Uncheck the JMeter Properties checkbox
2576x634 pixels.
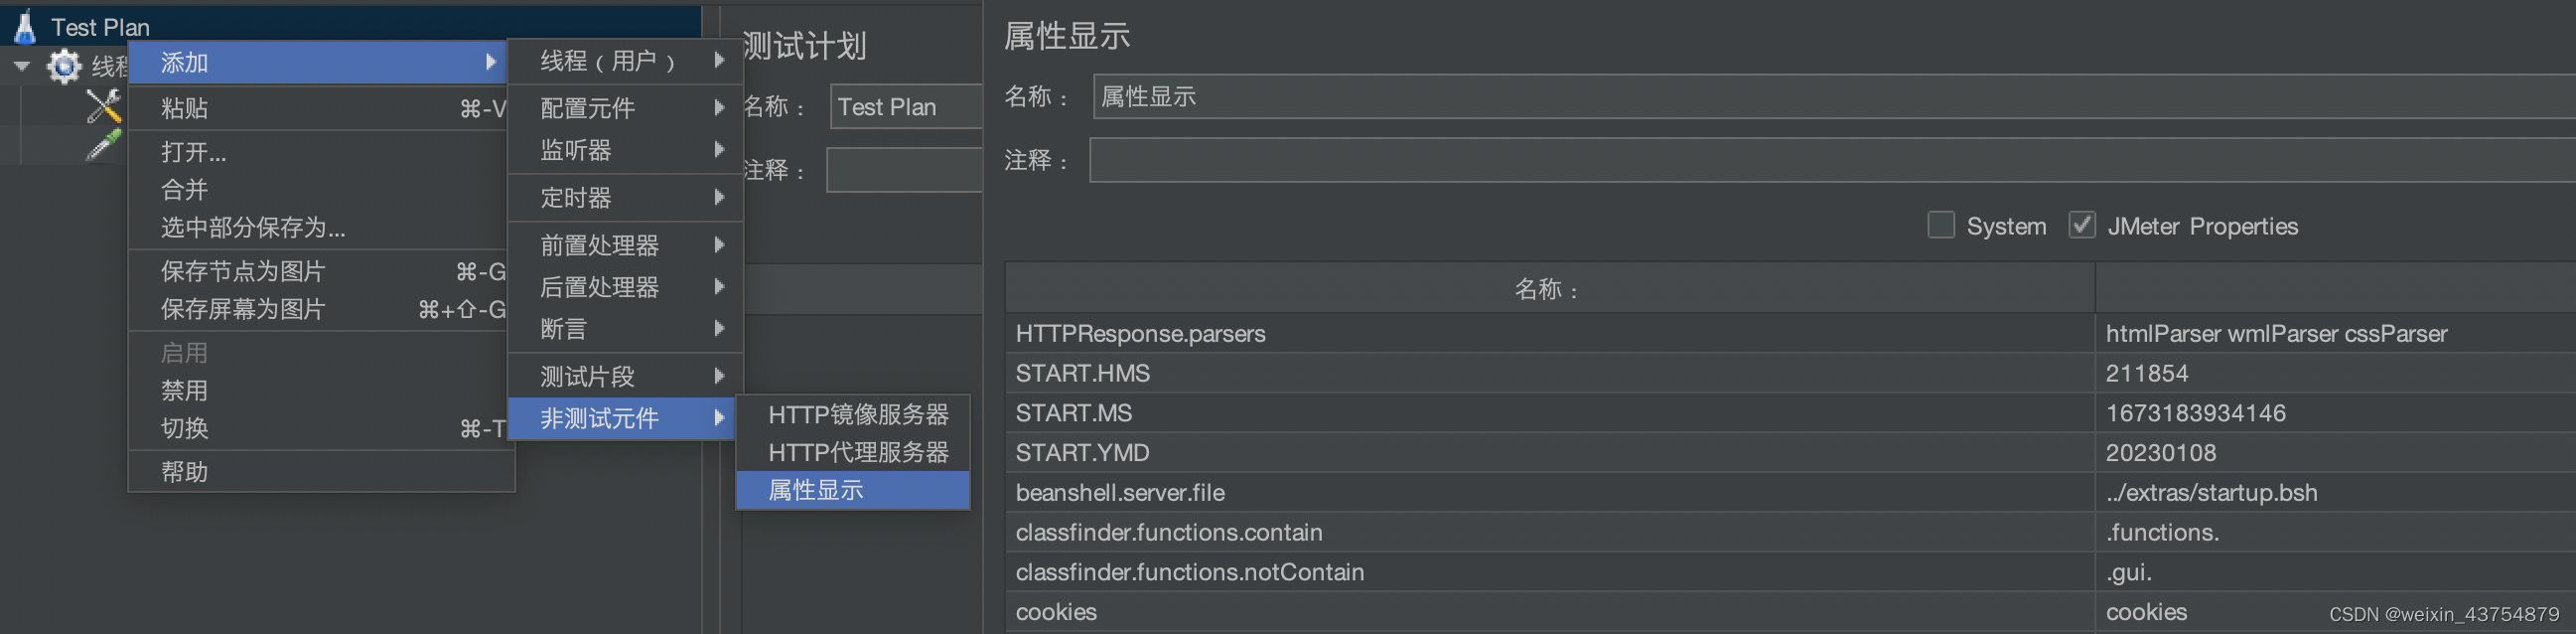coord(2081,226)
